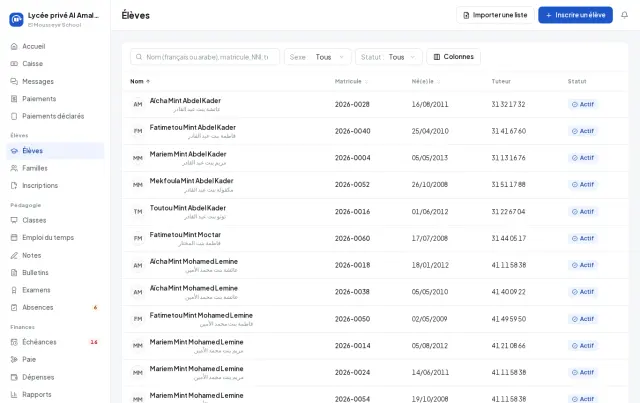Go to Emploi du temps calendar icon
The image size is (640, 403).
[x=14, y=237]
